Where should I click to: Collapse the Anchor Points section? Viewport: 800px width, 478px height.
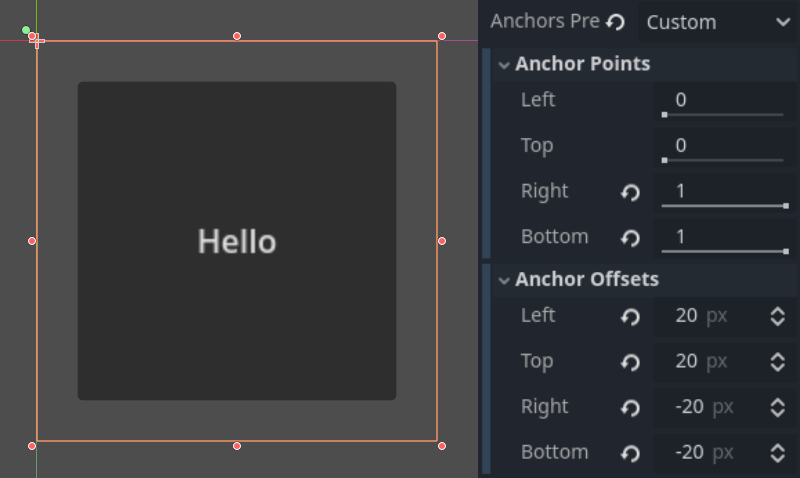click(504, 65)
